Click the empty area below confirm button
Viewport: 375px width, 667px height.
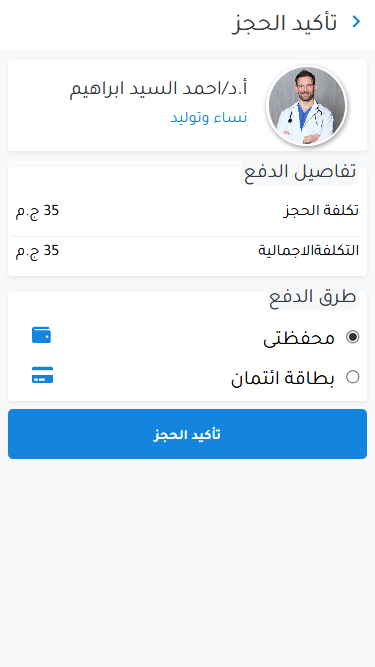188,562
